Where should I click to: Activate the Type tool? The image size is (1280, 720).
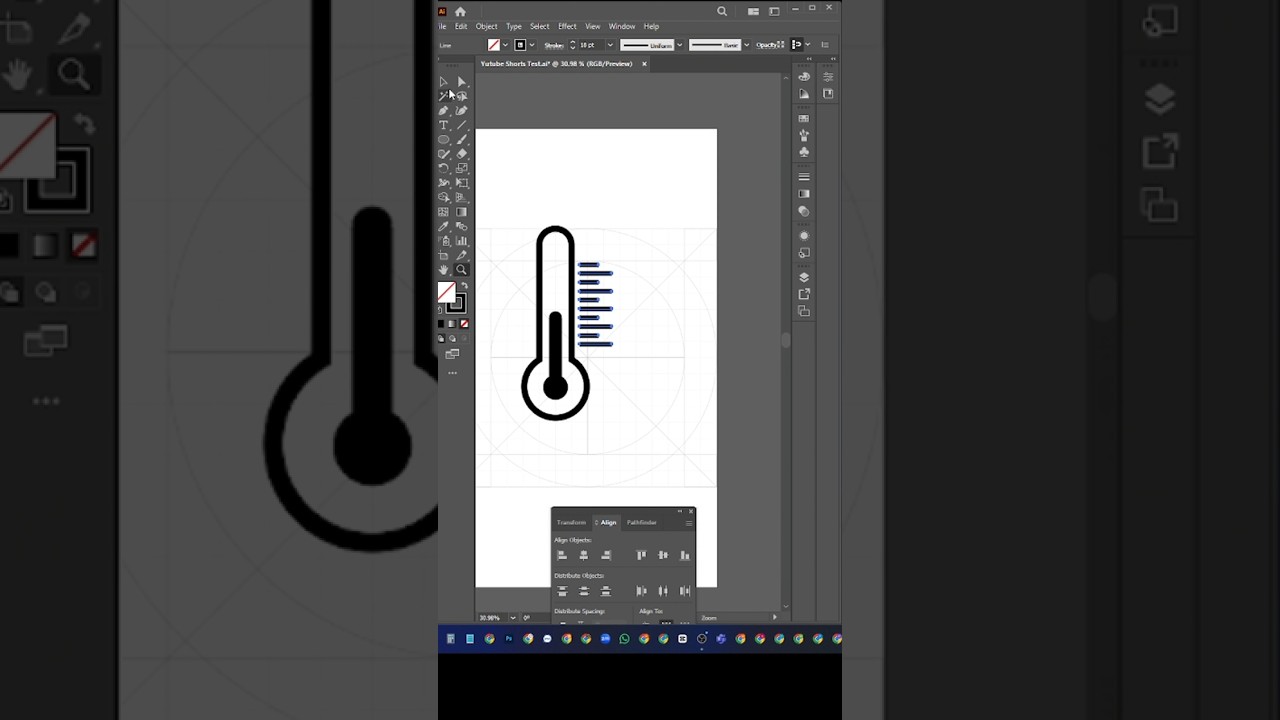pyautogui.click(x=444, y=125)
